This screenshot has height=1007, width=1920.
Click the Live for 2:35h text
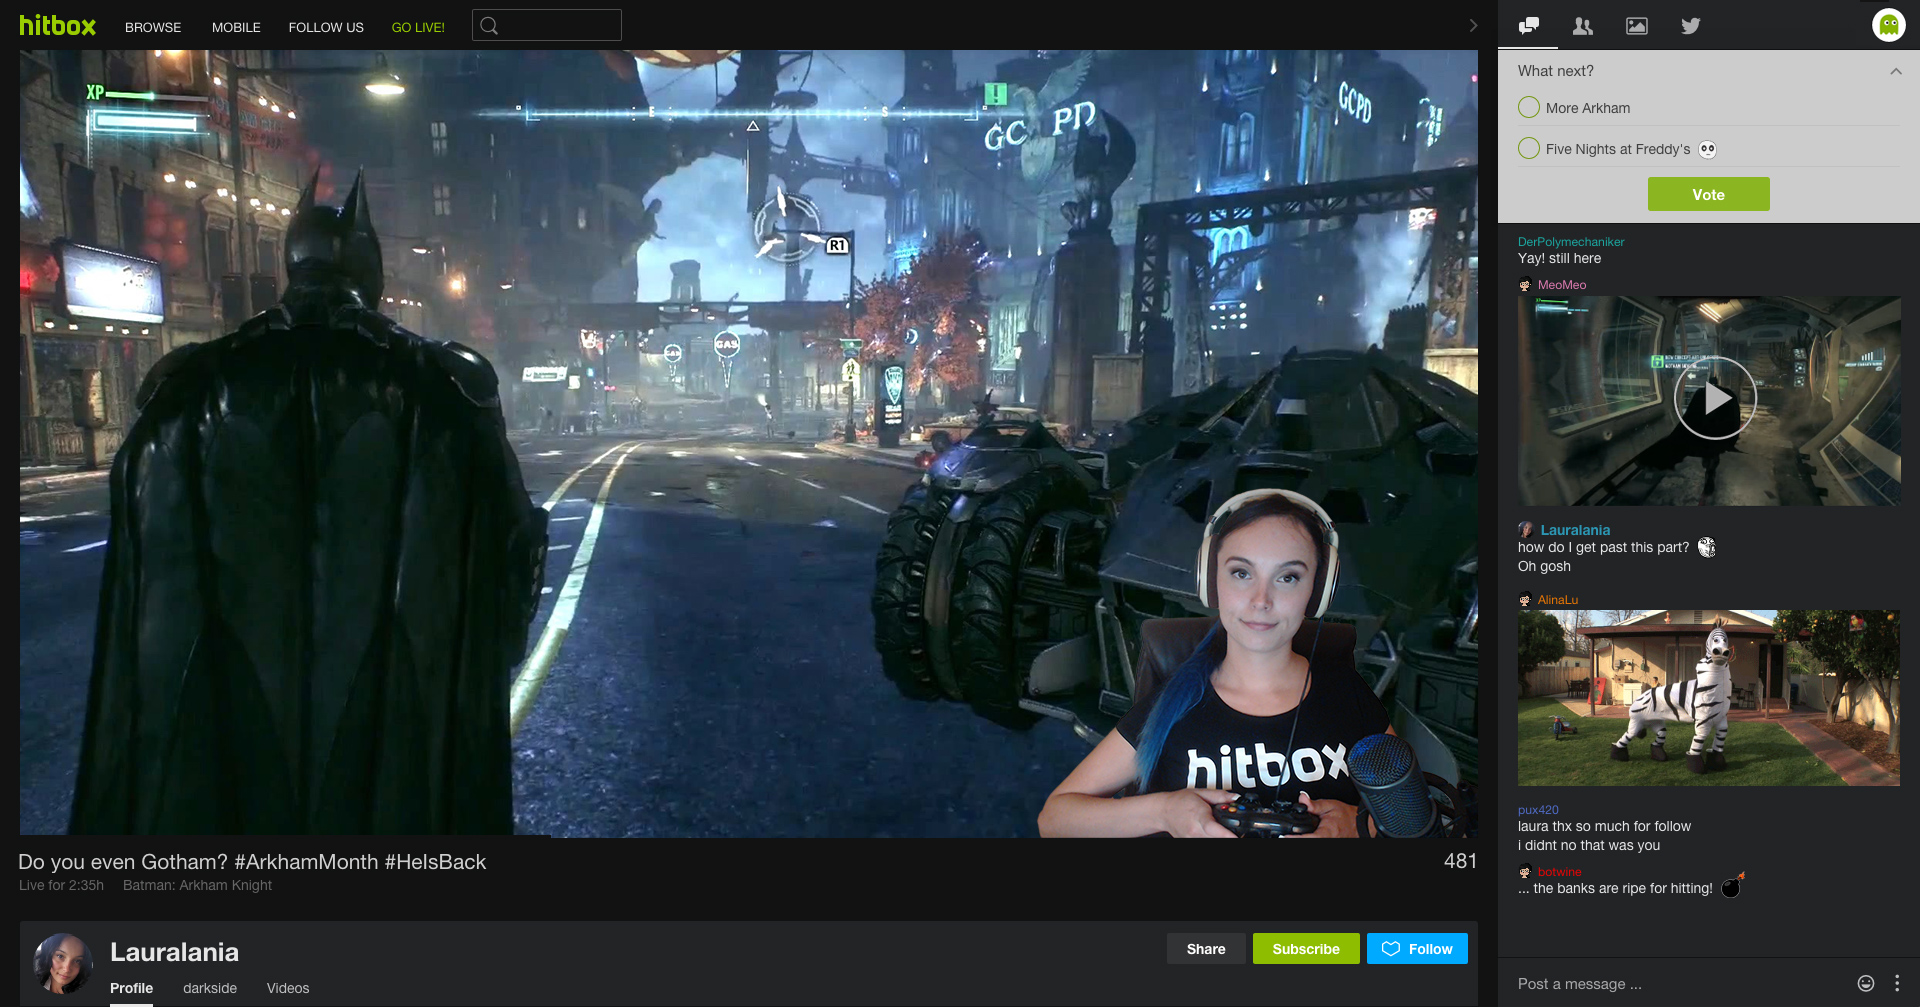point(61,885)
